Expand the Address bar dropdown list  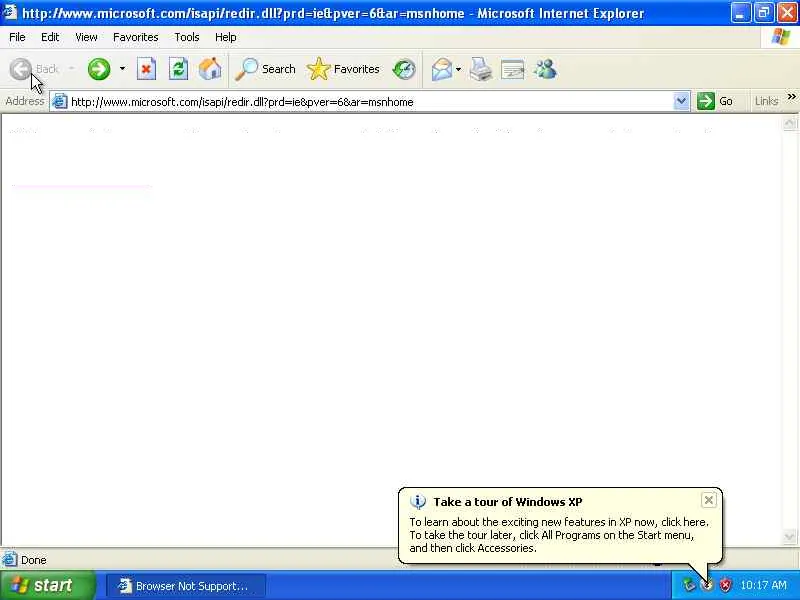[x=681, y=101]
